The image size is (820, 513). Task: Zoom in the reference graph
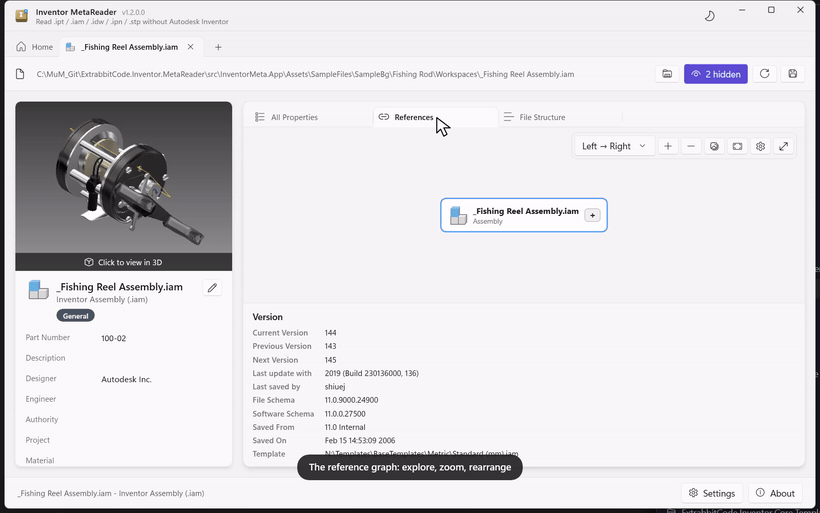pyautogui.click(x=668, y=146)
